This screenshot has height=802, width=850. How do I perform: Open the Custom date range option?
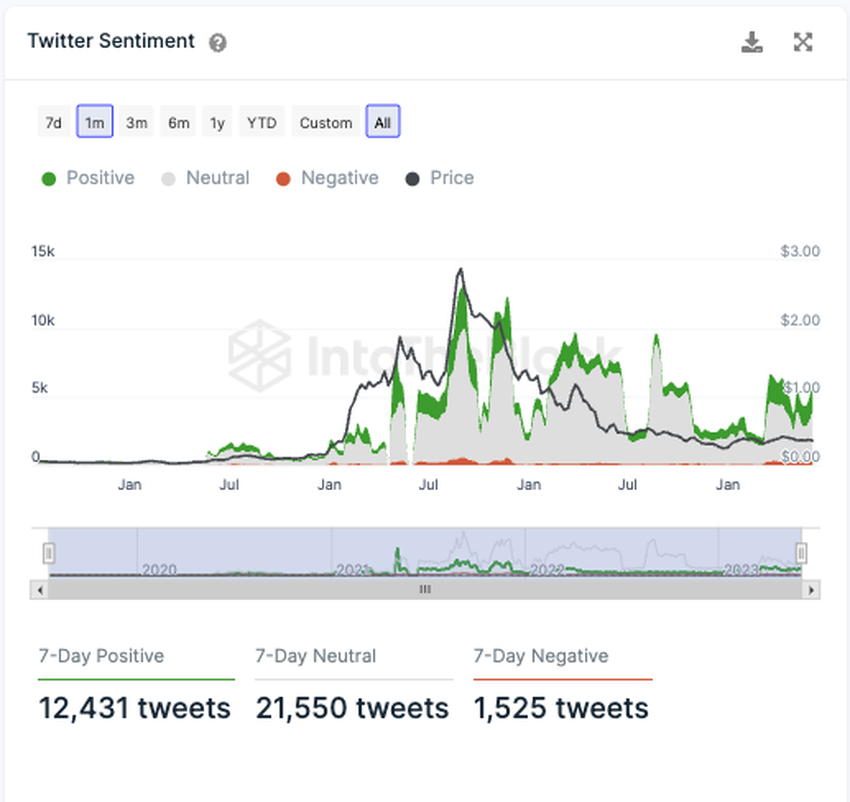tap(325, 122)
